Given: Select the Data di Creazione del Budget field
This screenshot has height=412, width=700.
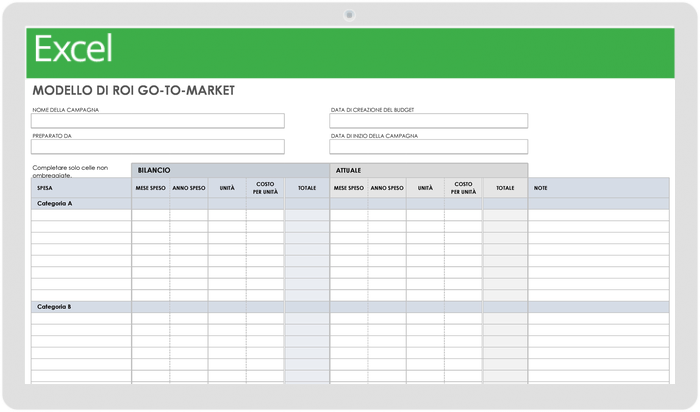Looking at the screenshot, I should [428, 121].
